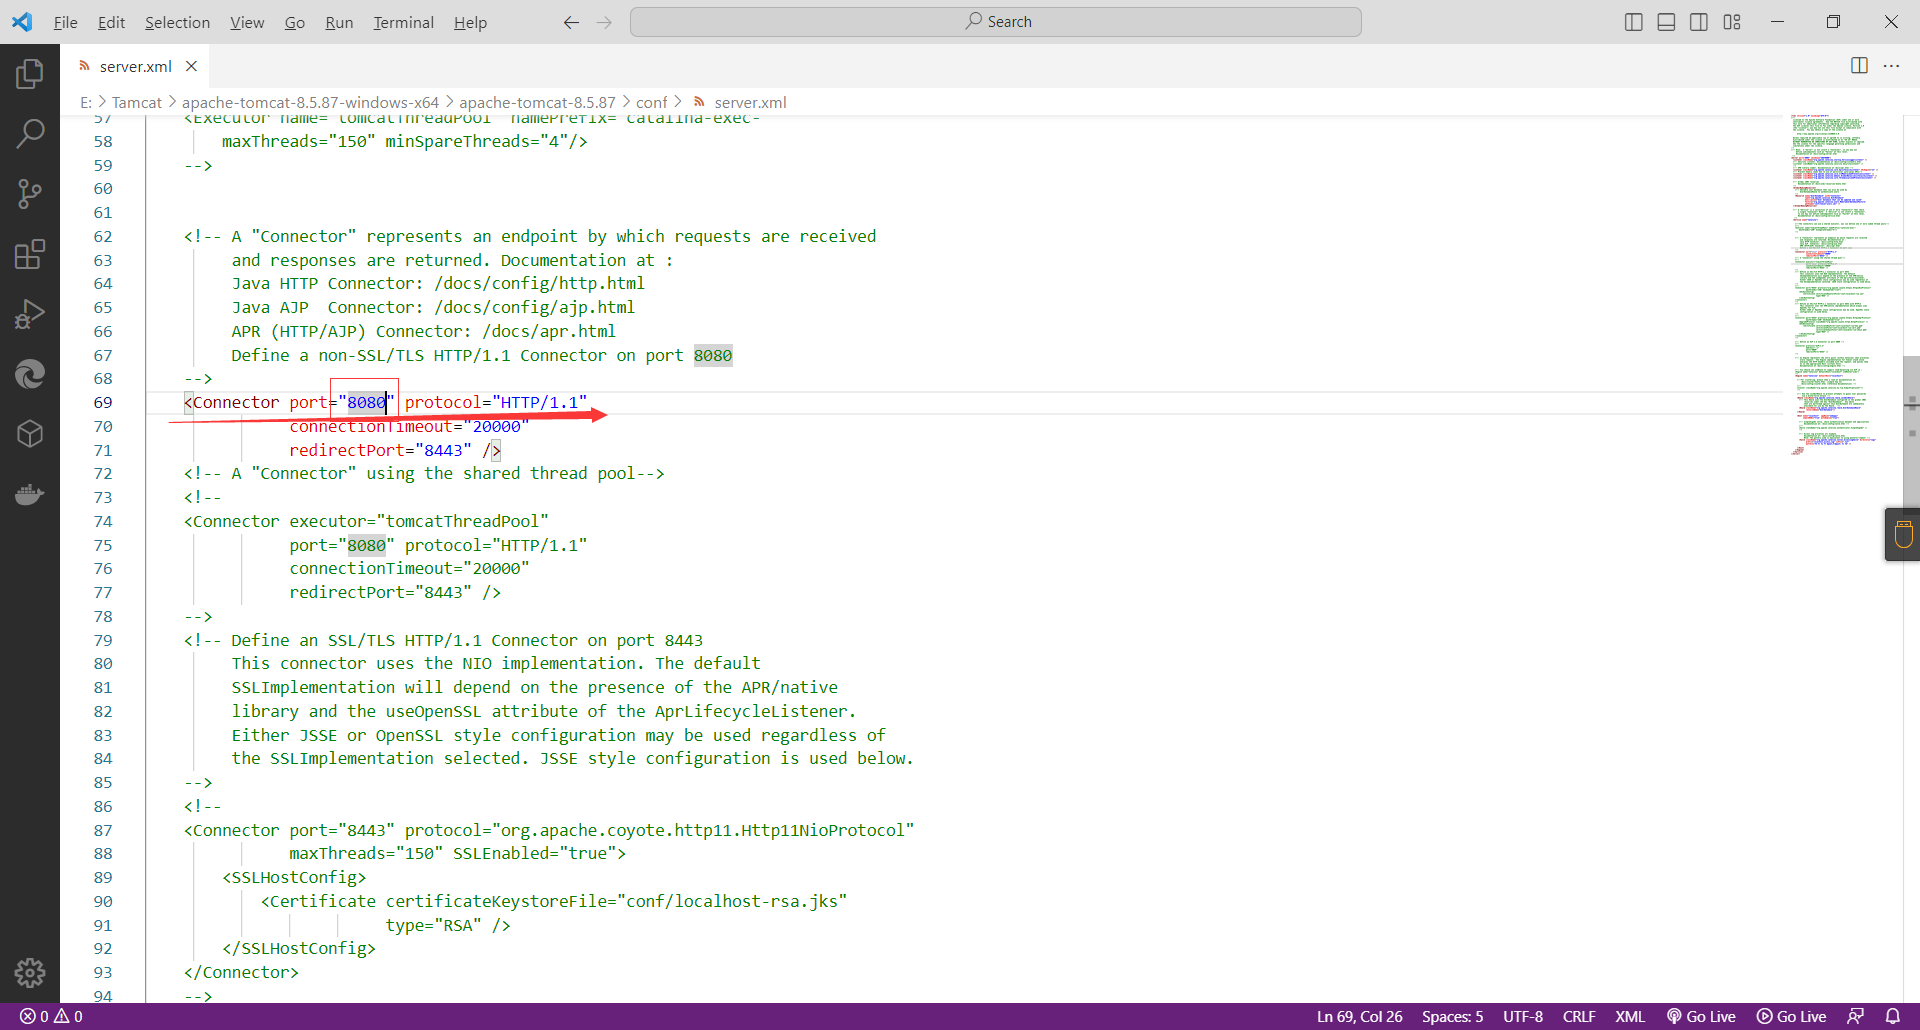Viewport: 1920px width, 1030px height.
Task: Change end of line CRLF setting
Action: coord(1579,1016)
